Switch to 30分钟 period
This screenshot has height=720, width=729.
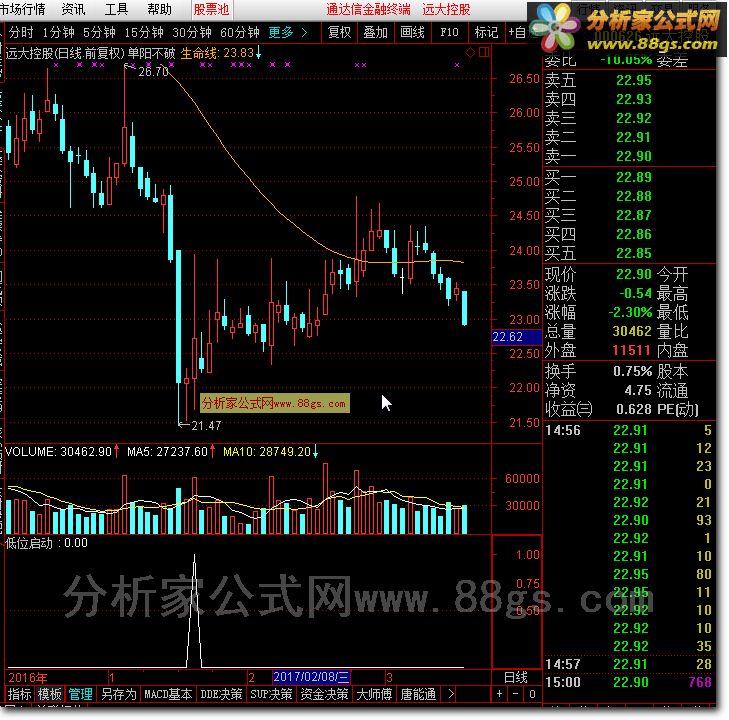pos(192,33)
